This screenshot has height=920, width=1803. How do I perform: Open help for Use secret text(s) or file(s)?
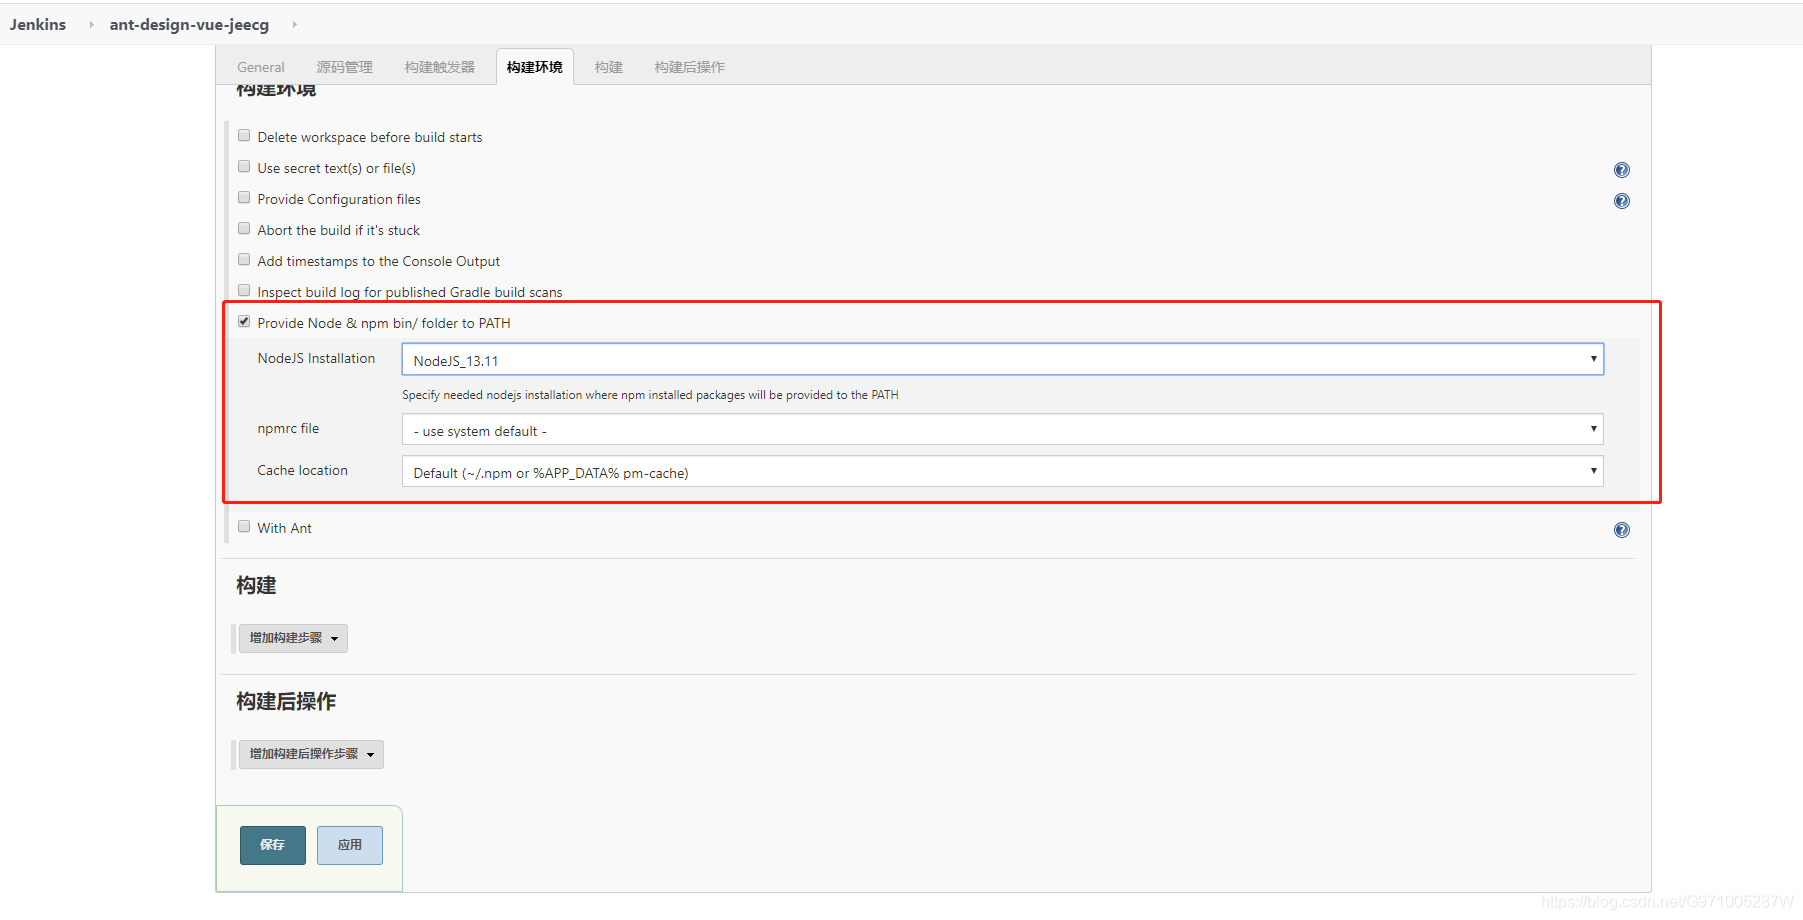tap(1621, 169)
